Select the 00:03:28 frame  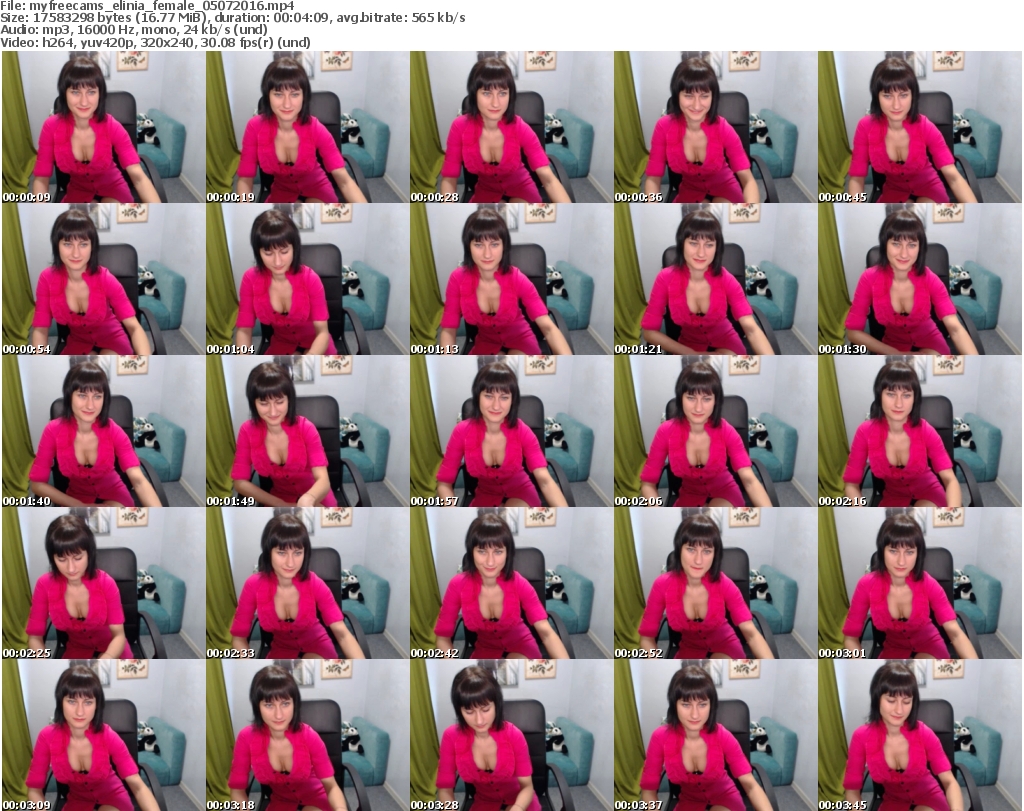point(511,735)
